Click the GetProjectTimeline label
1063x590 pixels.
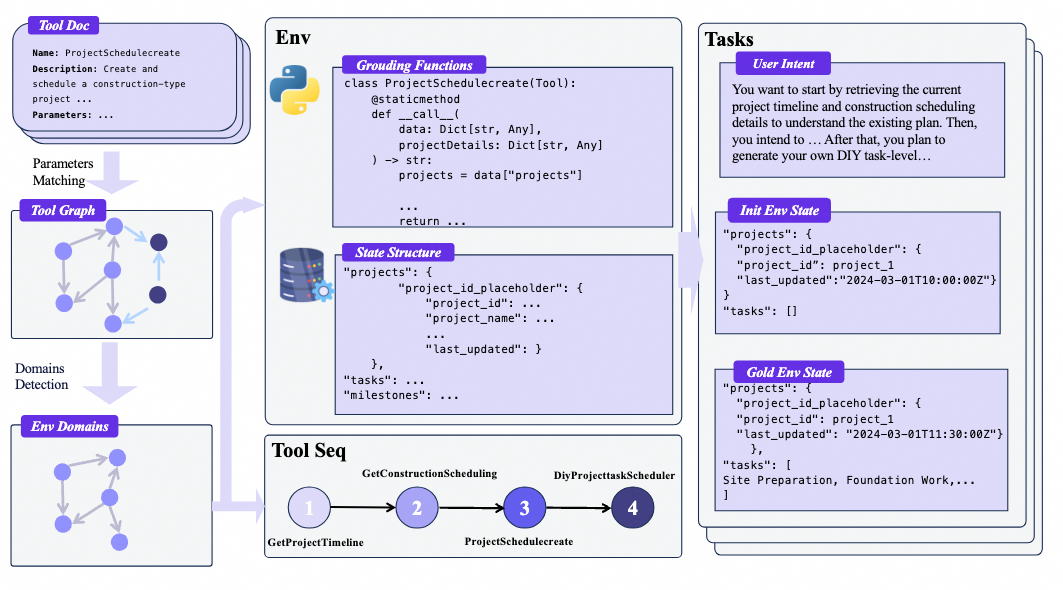(315, 543)
